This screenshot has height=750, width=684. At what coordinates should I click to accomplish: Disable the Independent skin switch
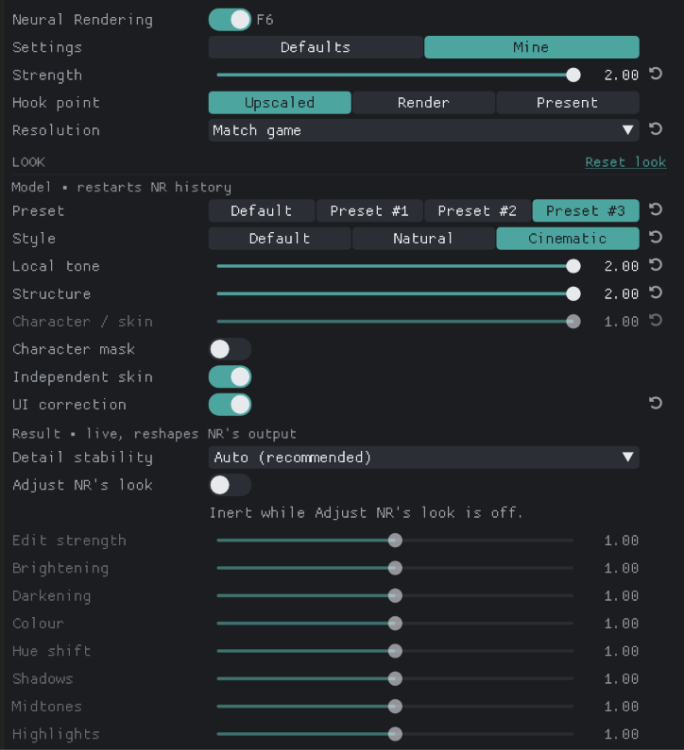pos(230,377)
